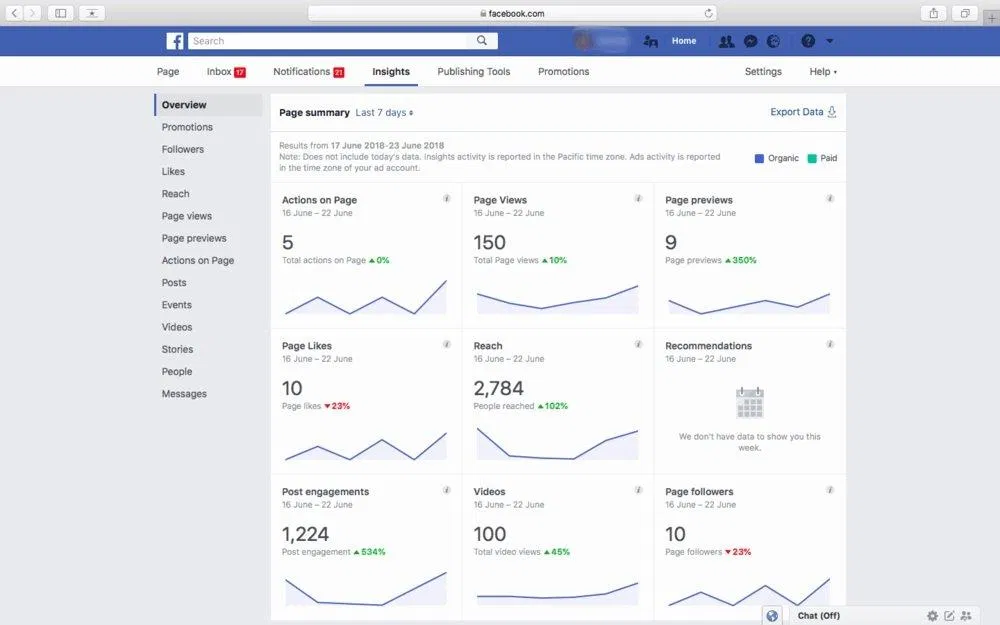Click the Export Data link

795,112
